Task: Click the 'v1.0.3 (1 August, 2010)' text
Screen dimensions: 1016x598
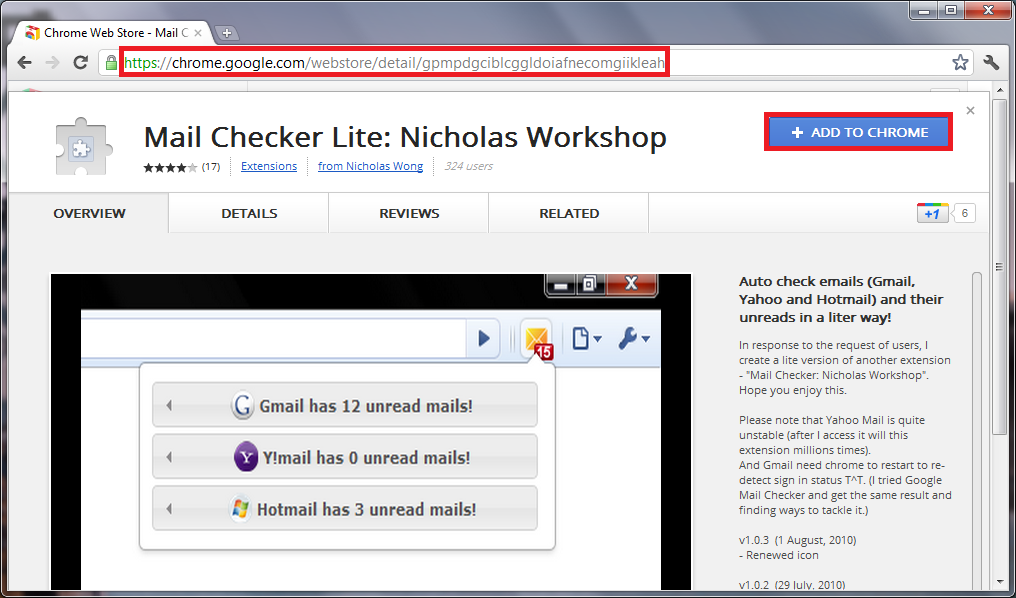Action: pos(798,540)
